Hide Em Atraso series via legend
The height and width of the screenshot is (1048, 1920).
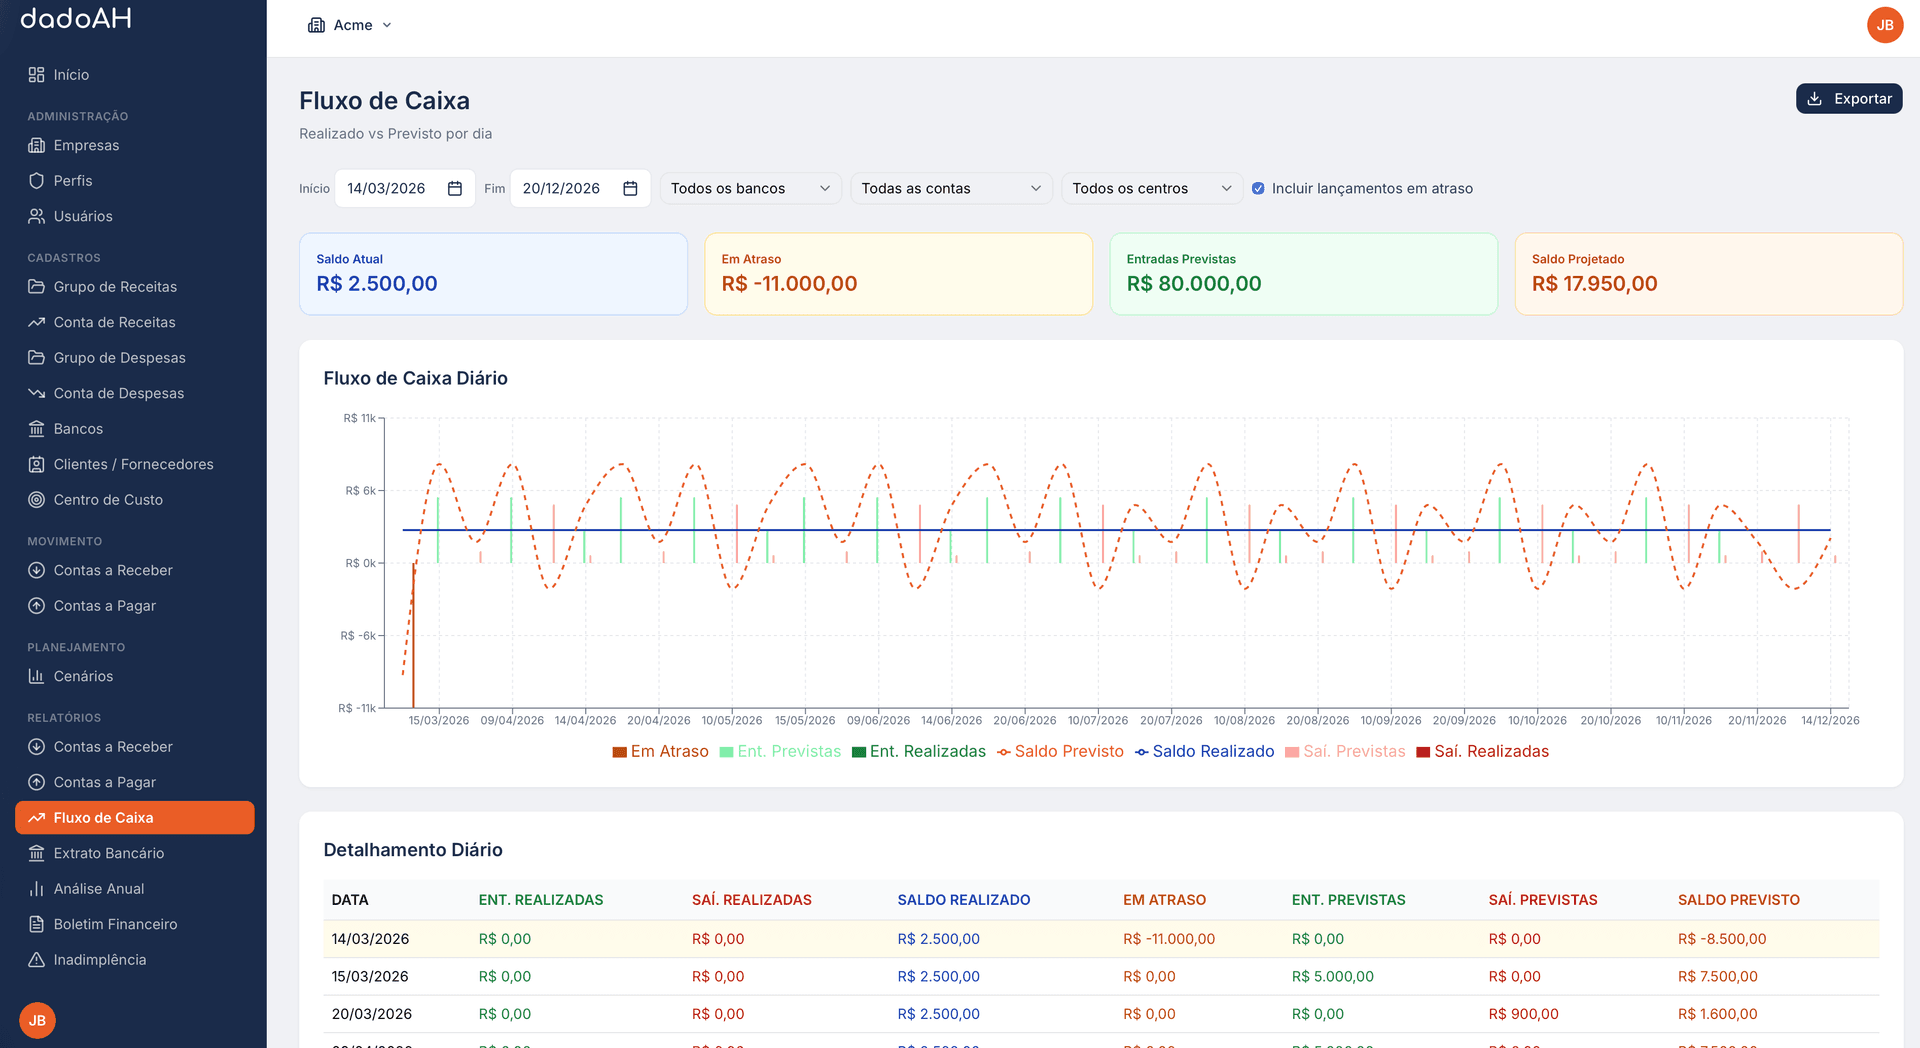[668, 752]
